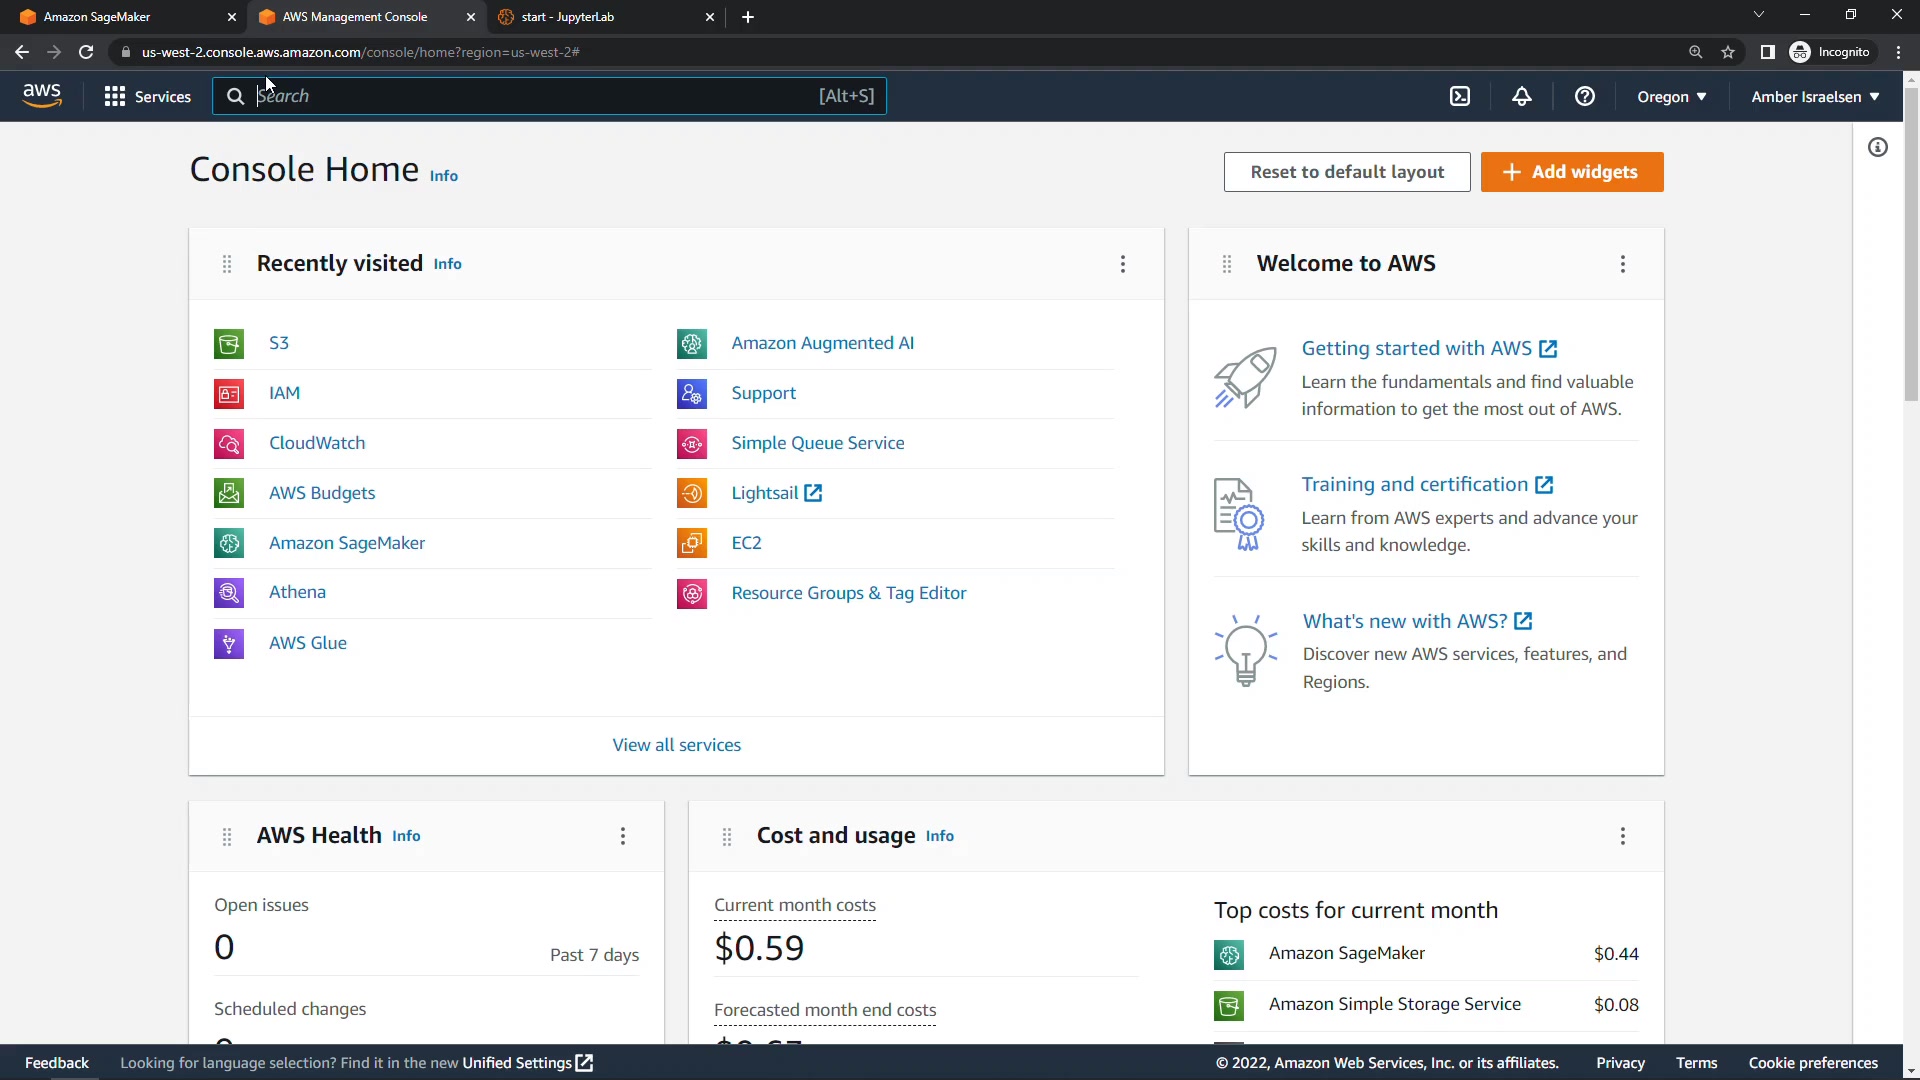This screenshot has width=1920, height=1080.
Task: Click the AWS Glue service icon
Action: click(229, 643)
